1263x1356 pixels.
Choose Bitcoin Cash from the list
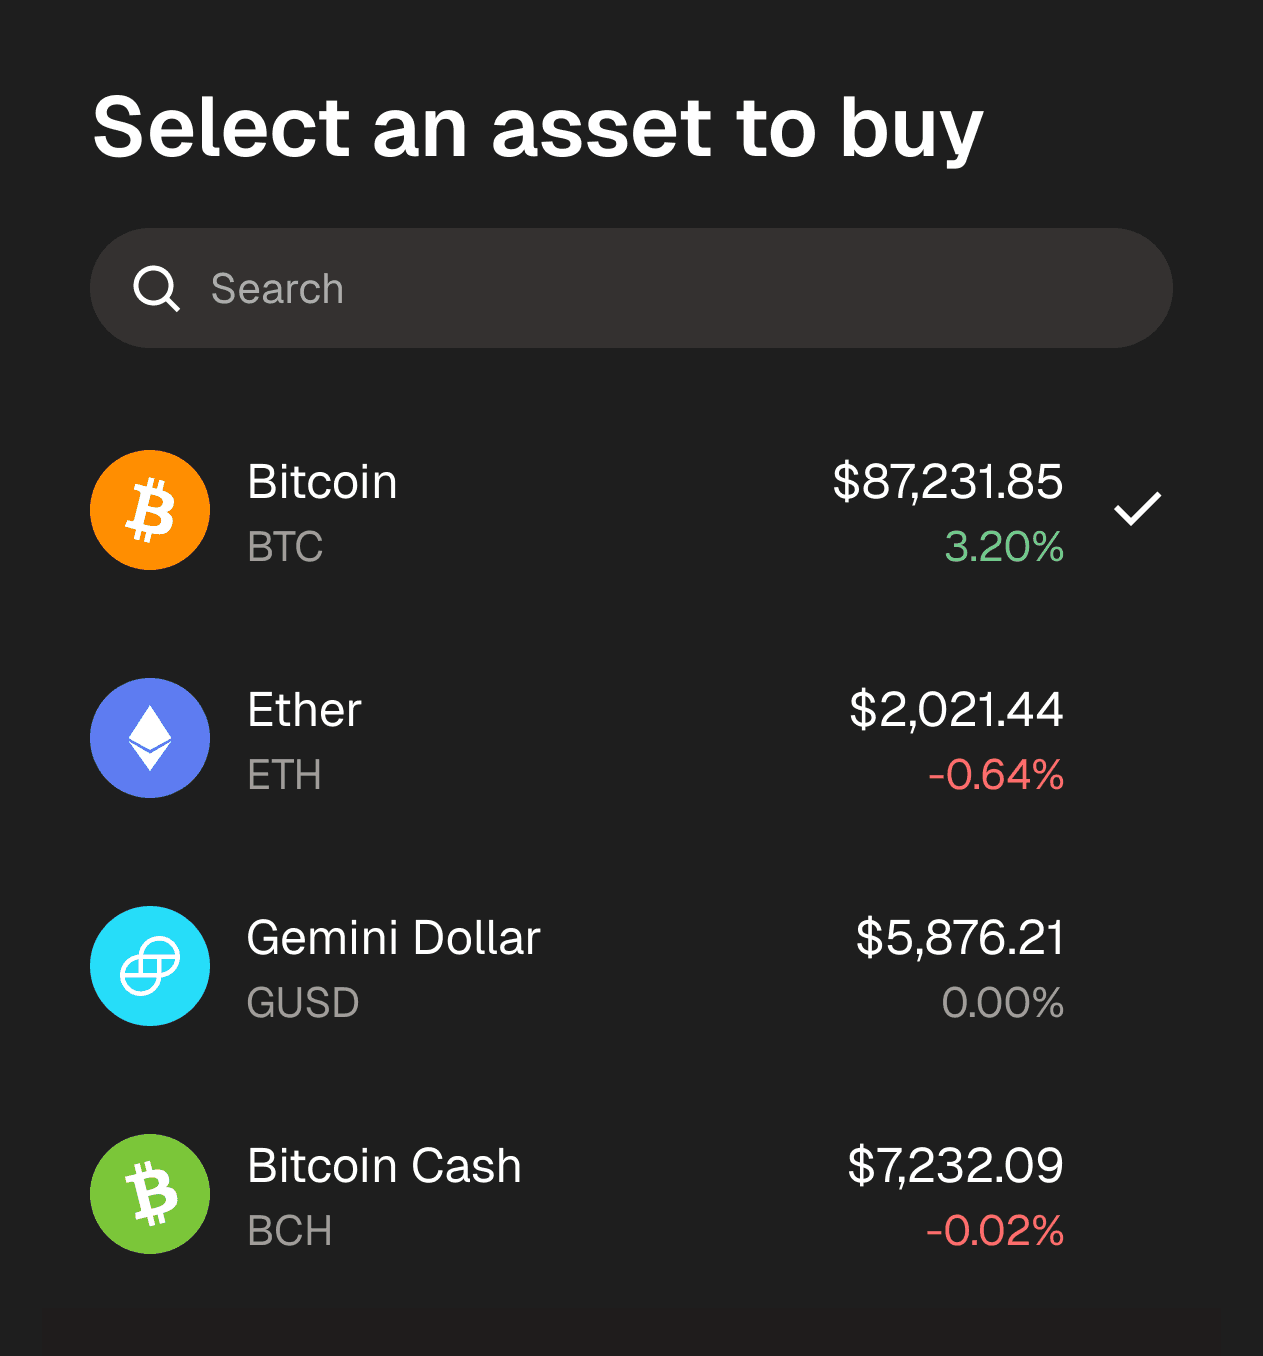(x=384, y=1166)
